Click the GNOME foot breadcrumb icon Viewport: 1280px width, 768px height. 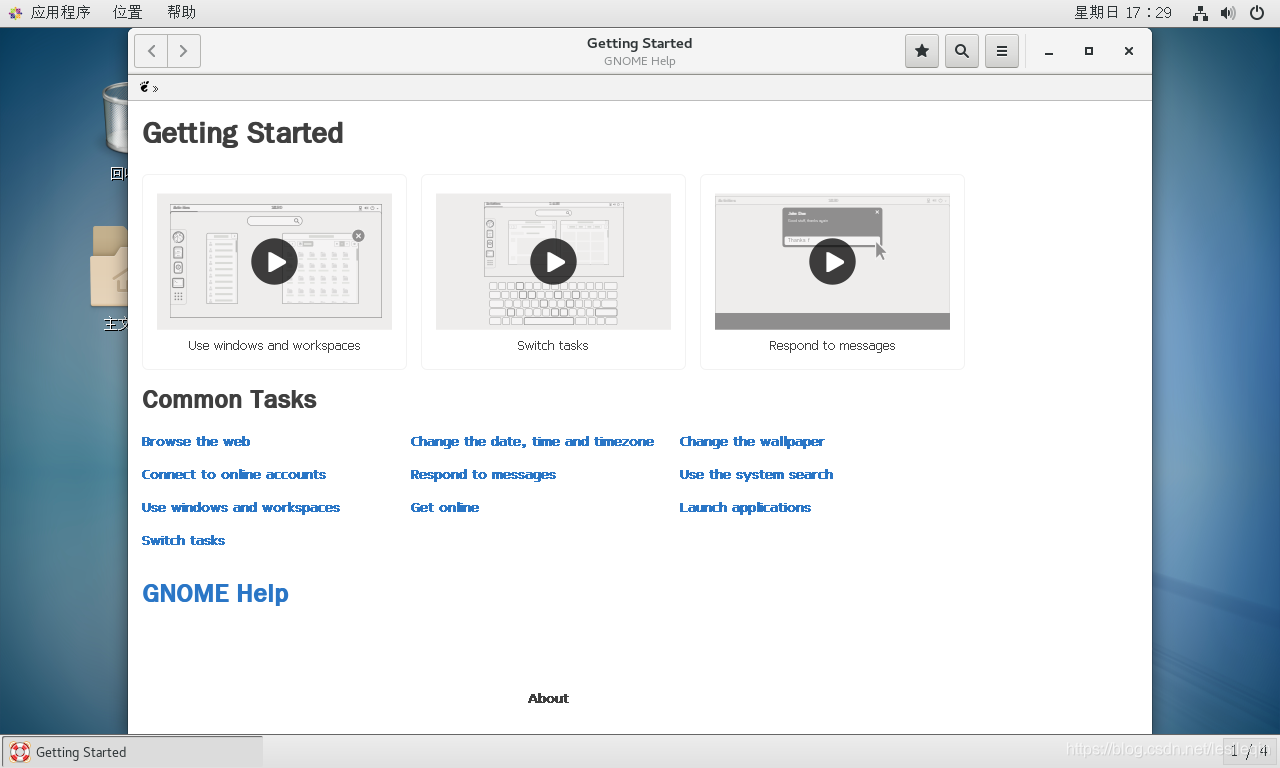(x=145, y=88)
